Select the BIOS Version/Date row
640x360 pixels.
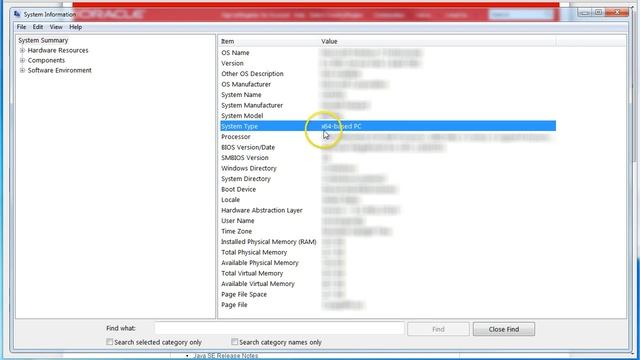(x=388, y=147)
